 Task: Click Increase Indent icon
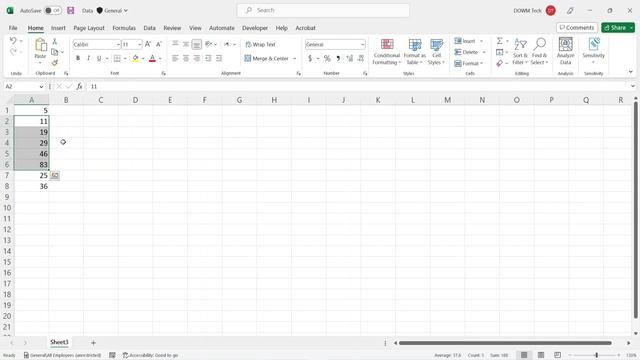point(219,58)
